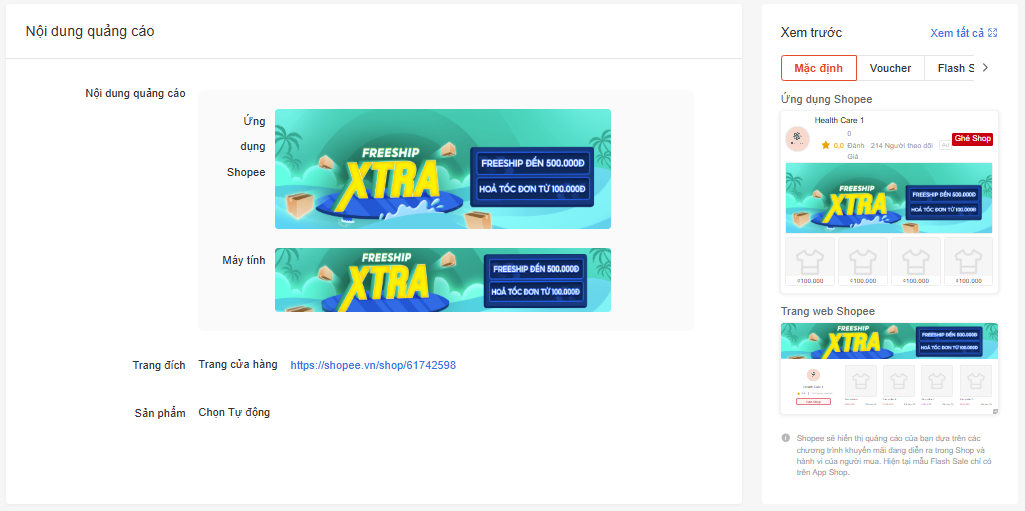Click the red Ghé Shop button
This screenshot has height=511, width=1025.
coord(972,139)
